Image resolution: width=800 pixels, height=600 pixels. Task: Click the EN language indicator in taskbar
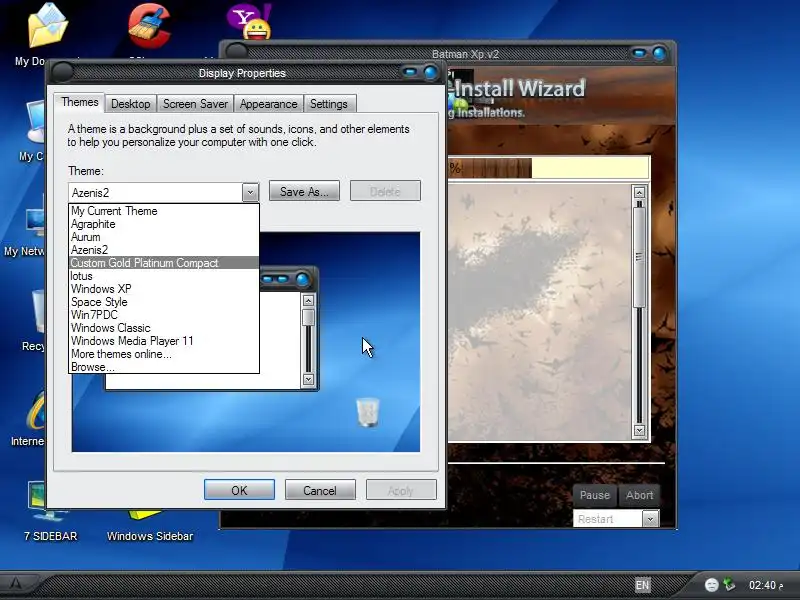pyautogui.click(x=642, y=585)
